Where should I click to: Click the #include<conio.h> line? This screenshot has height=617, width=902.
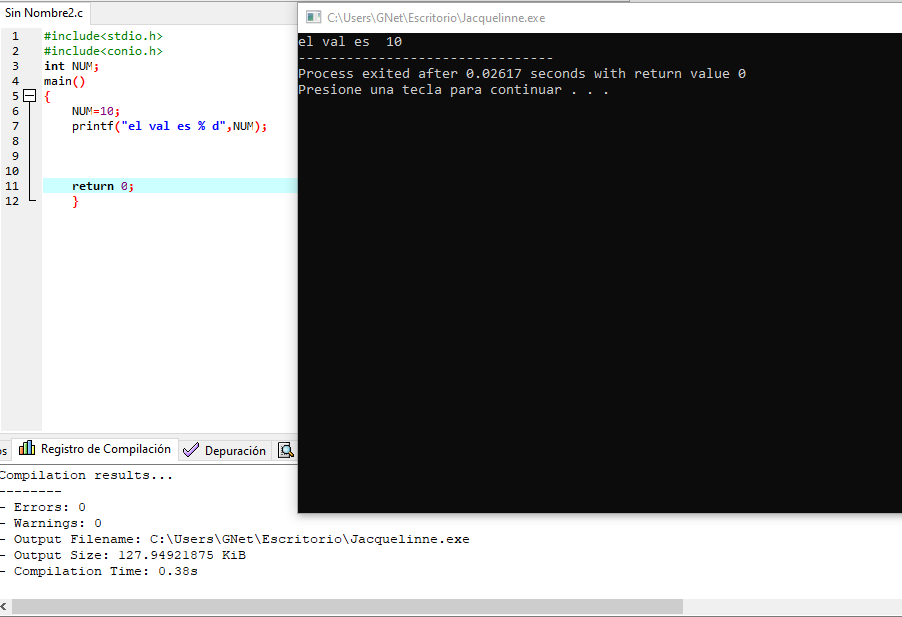point(104,51)
